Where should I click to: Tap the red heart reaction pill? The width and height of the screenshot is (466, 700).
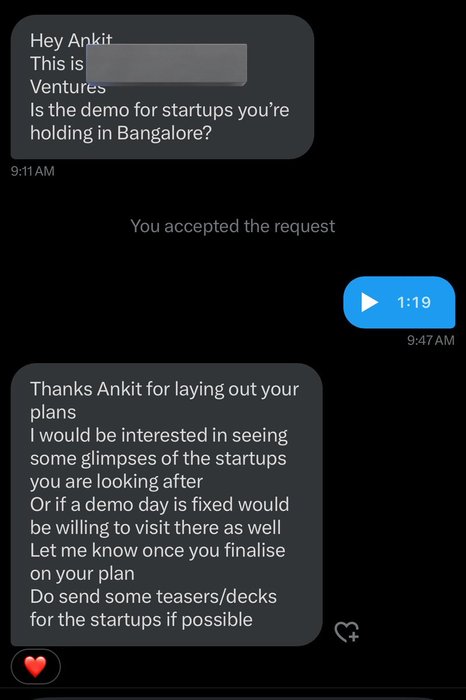[x=36, y=667]
